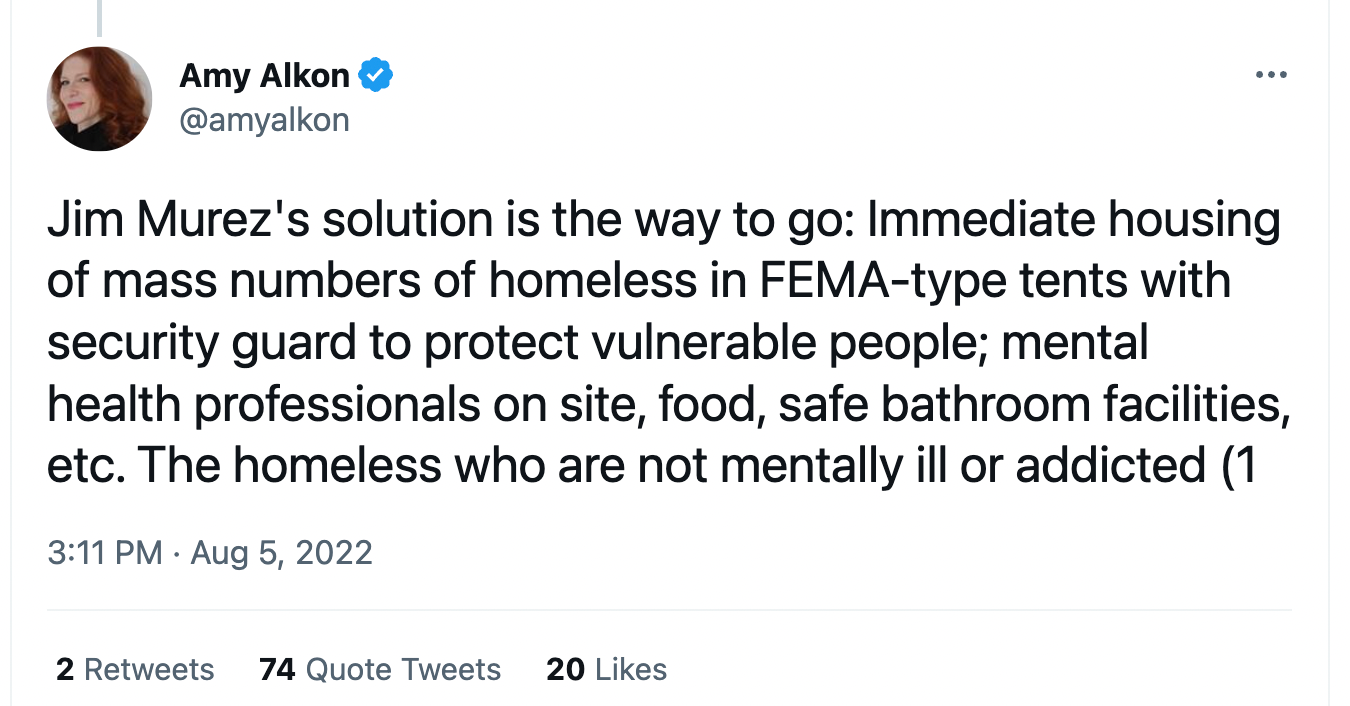Image resolution: width=1350 pixels, height=706 pixels.
Task: View the Retweets list
Action: click(135, 669)
